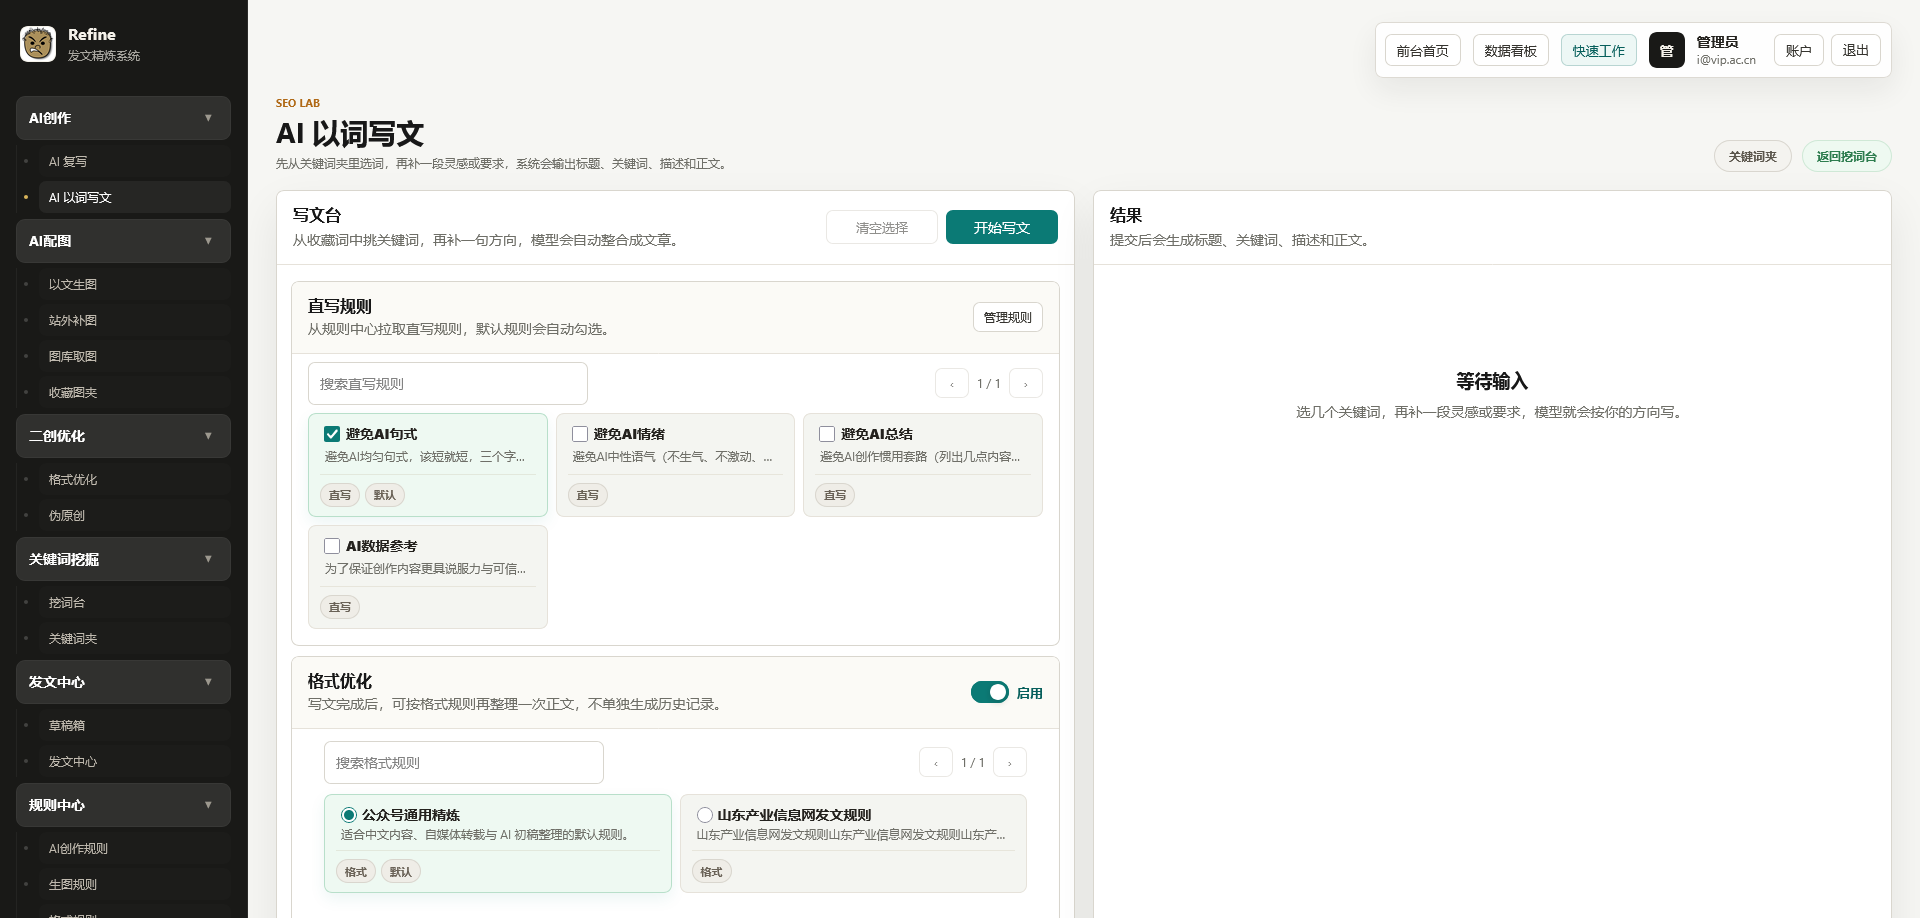Open AI创作规则 in sidebar
Screen dimensions: 1920x918
(x=134, y=848)
